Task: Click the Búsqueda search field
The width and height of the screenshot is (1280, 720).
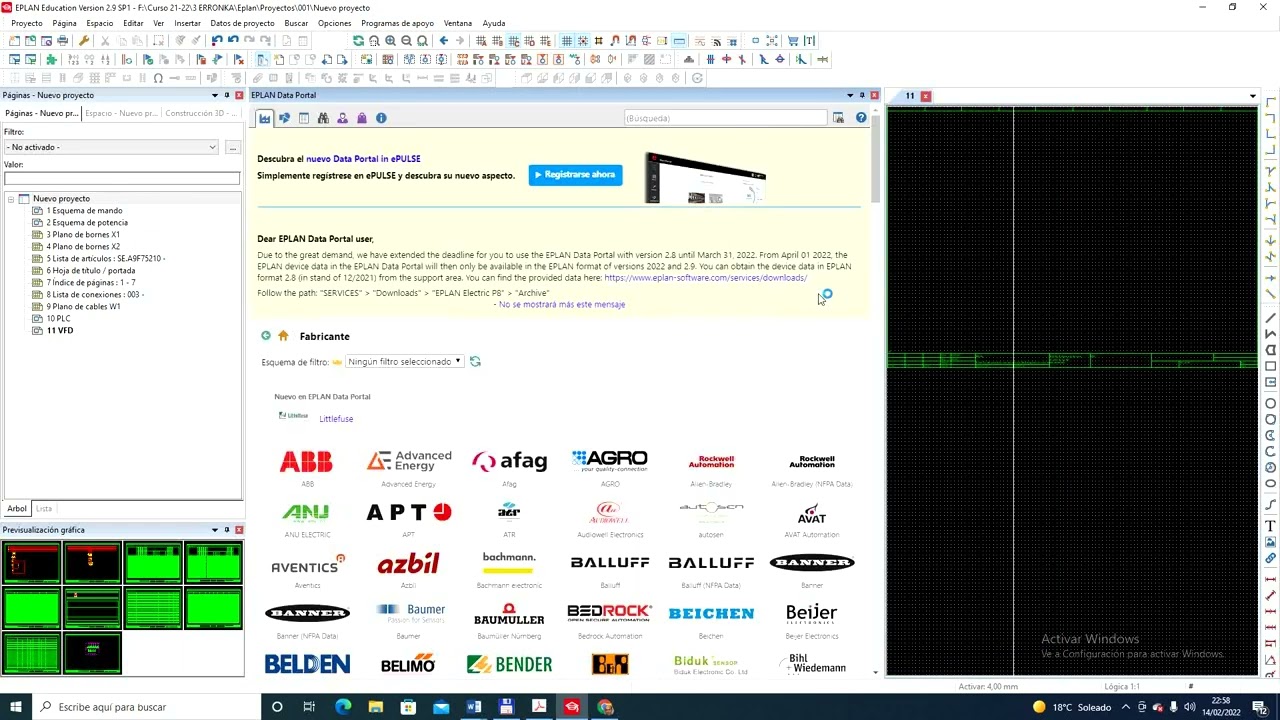Action: pos(726,118)
